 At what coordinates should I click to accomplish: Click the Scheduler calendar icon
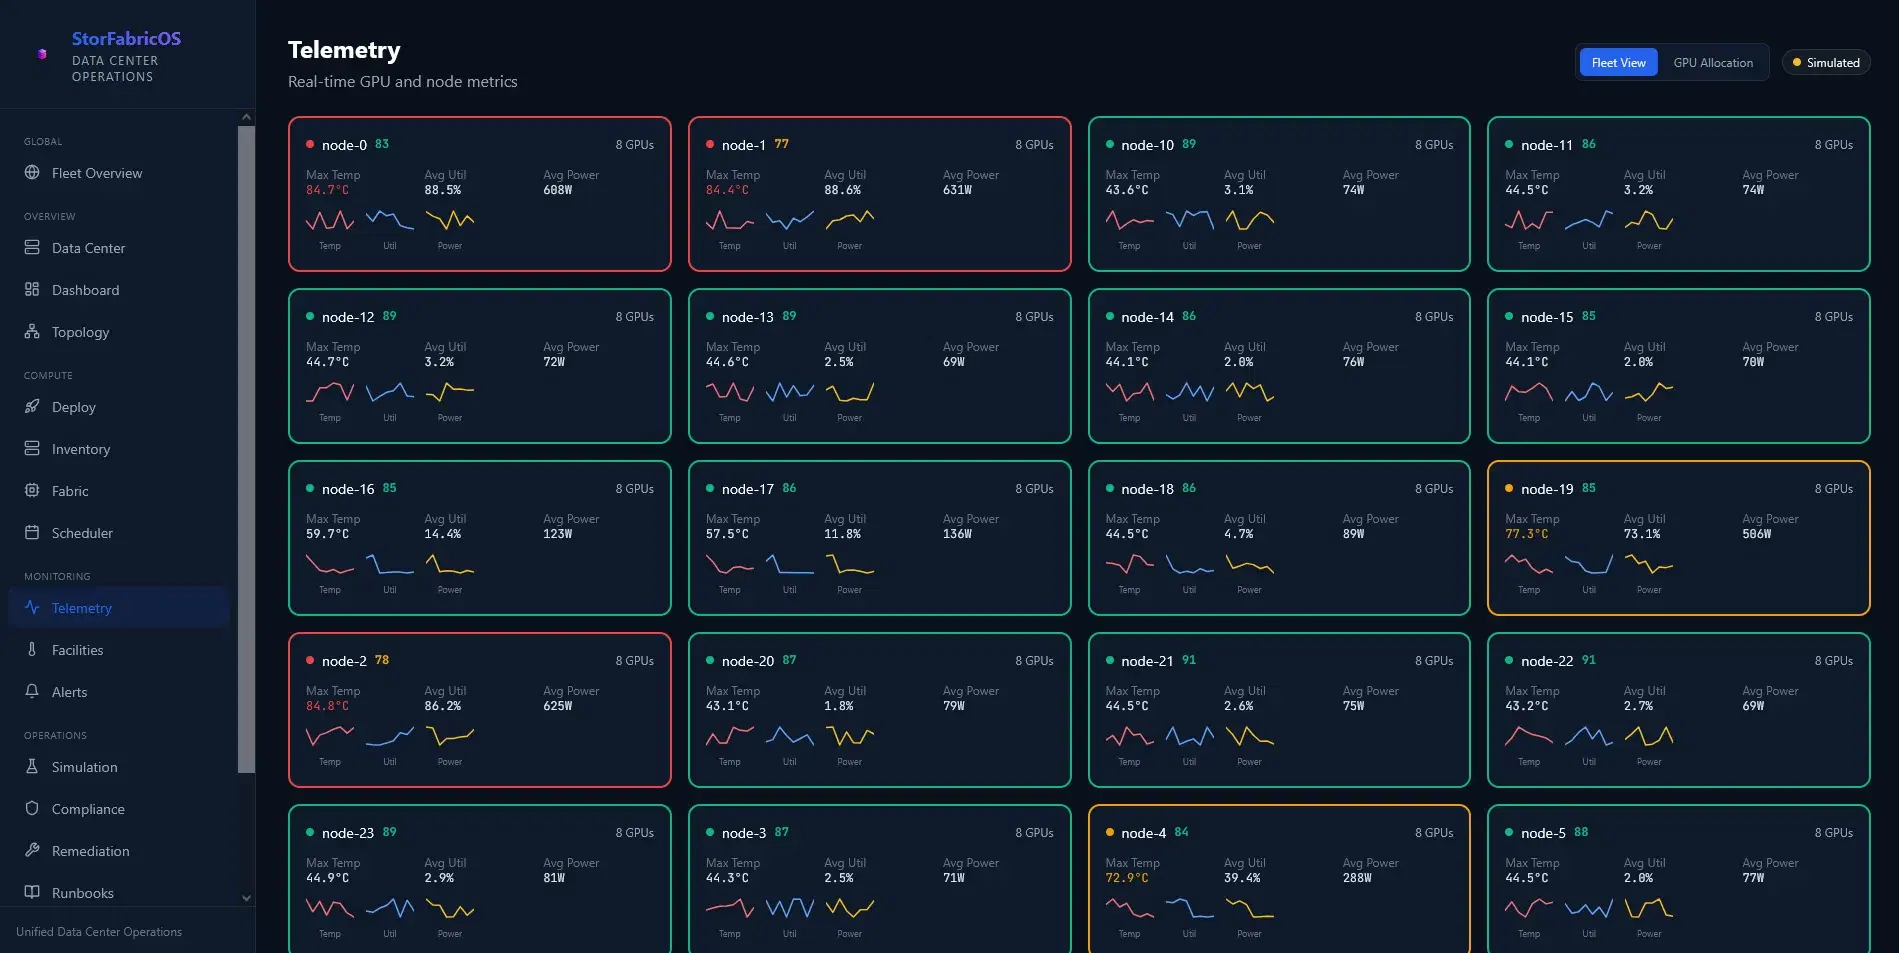(32, 532)
